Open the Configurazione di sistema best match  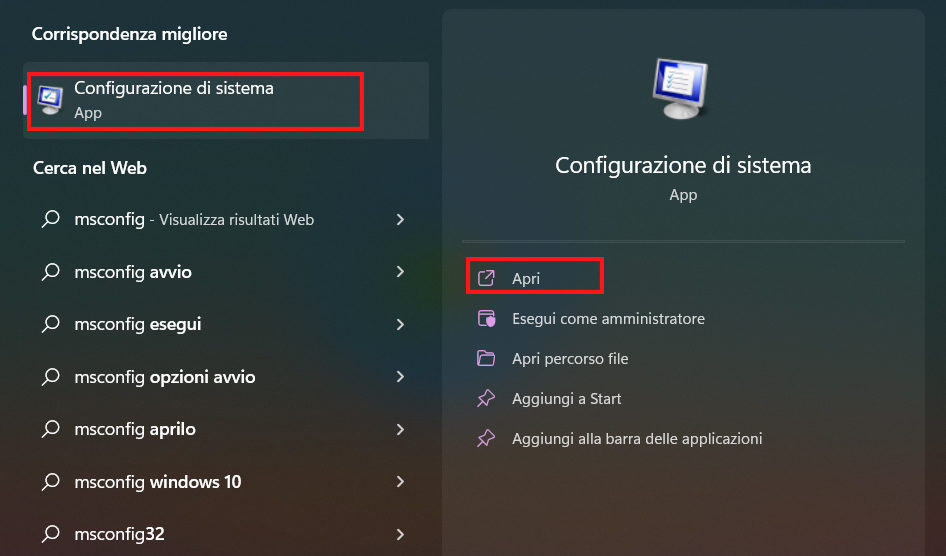tap(174, 98)
